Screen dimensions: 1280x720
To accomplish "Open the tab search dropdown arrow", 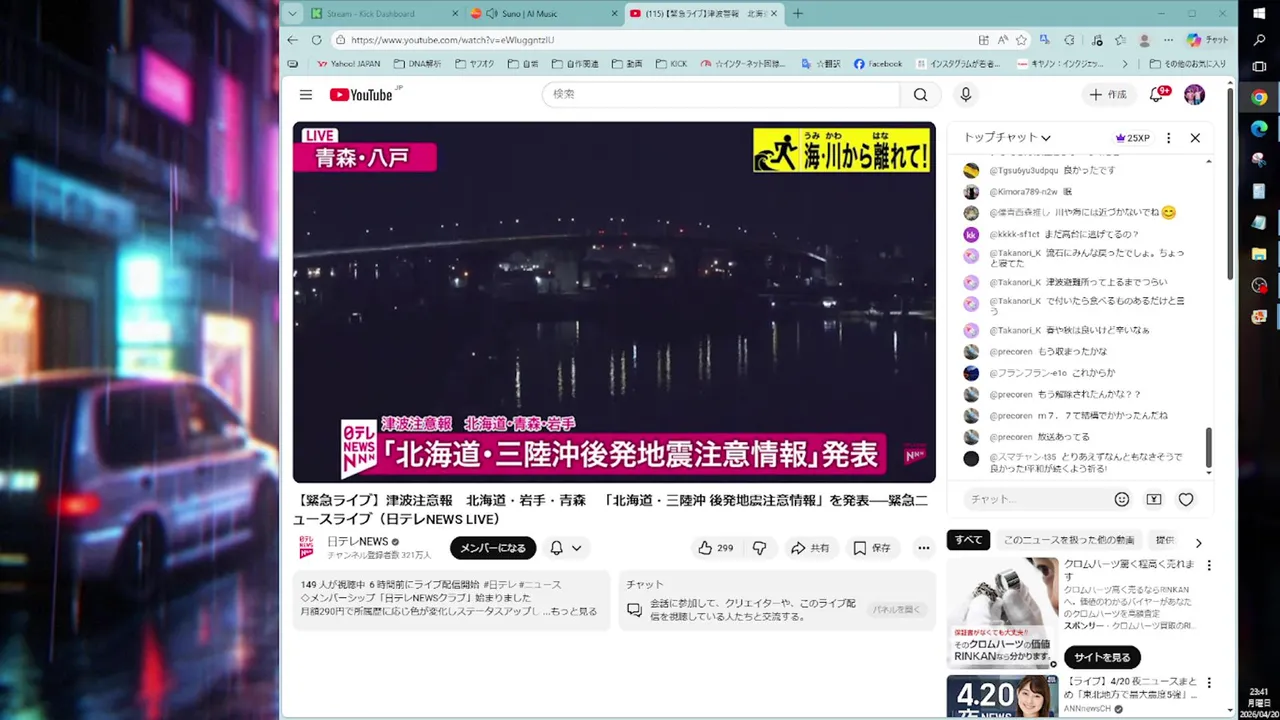I will [292, 13].
